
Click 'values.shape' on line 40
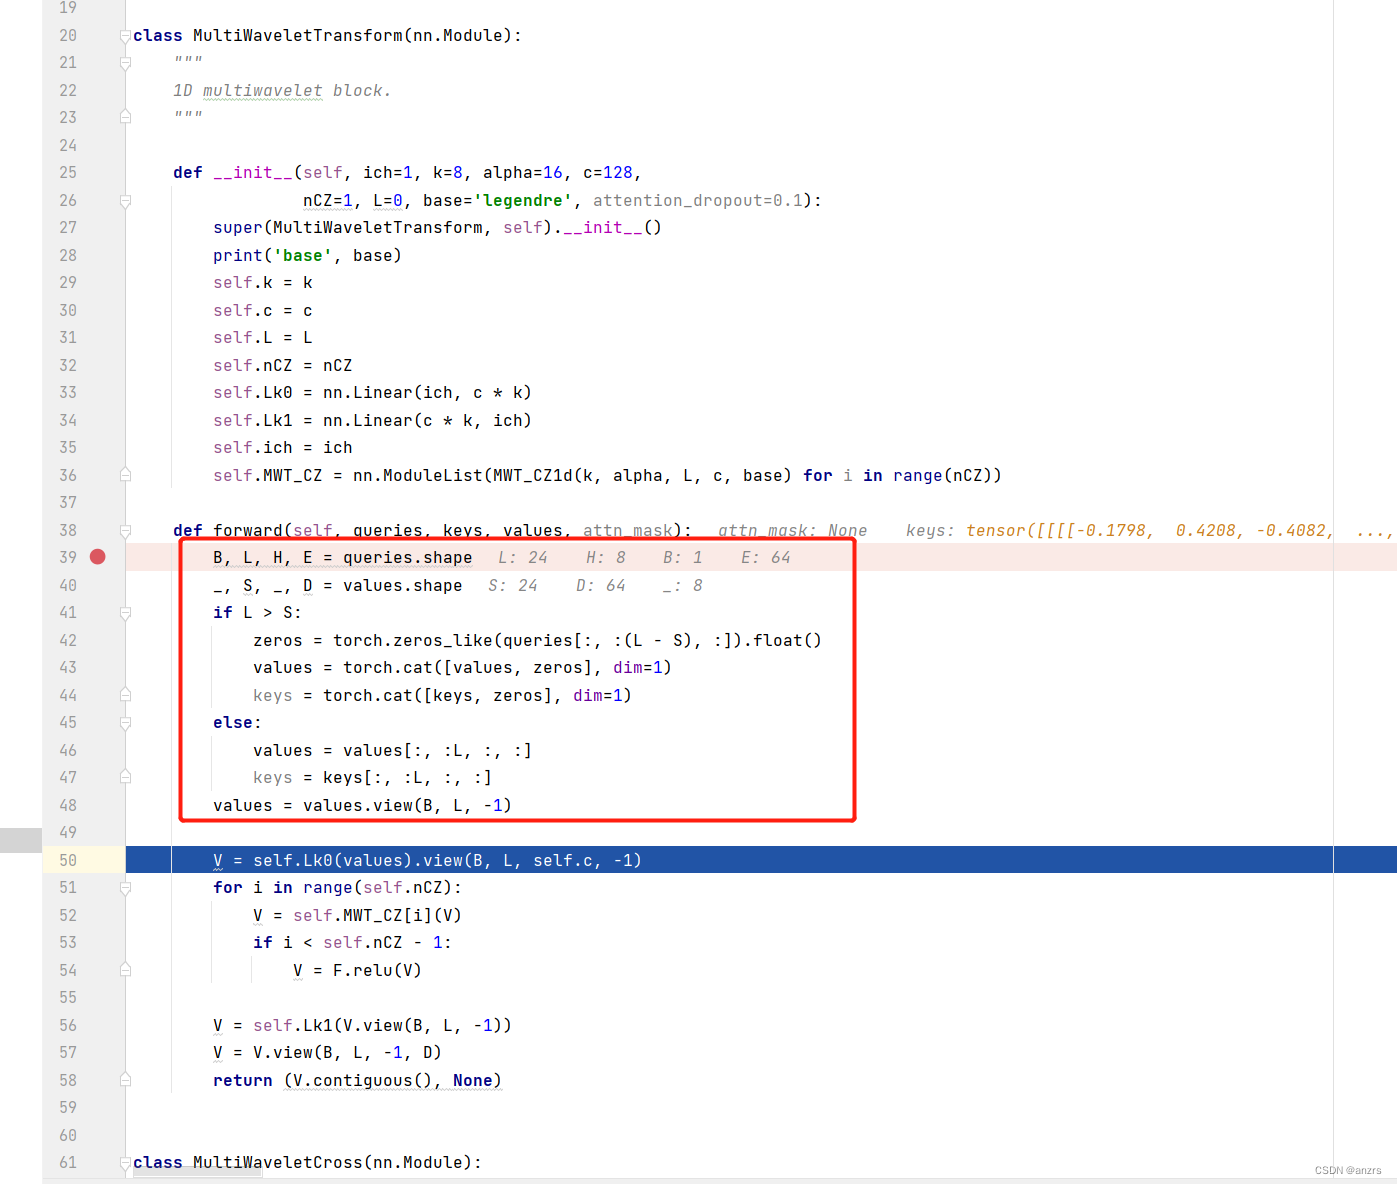[x=402, y=585]
